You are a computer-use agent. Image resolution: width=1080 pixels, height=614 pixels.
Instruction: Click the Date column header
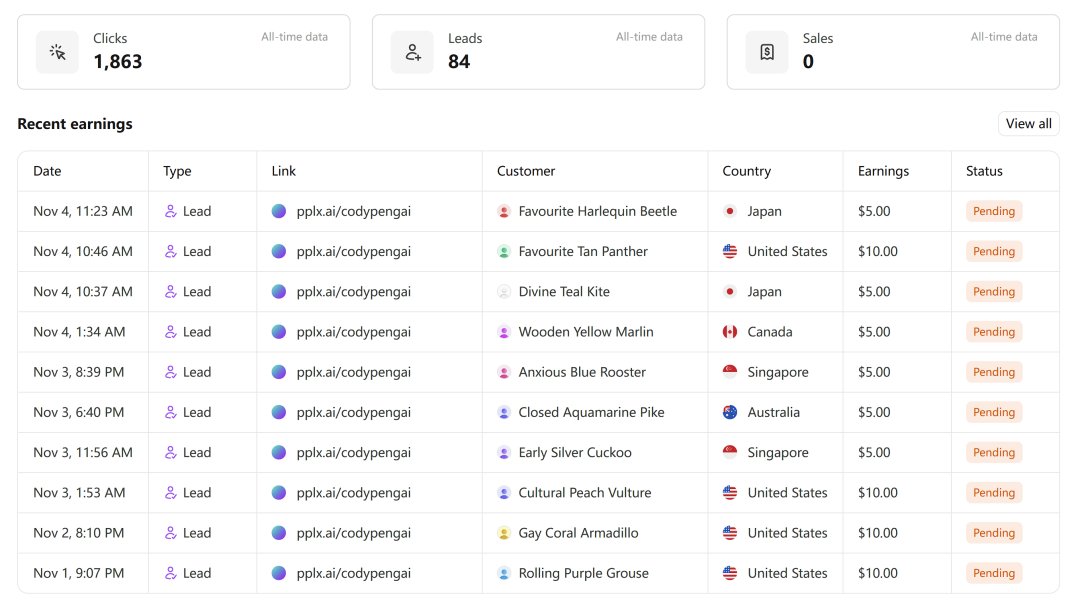click(x=47, y=171)
